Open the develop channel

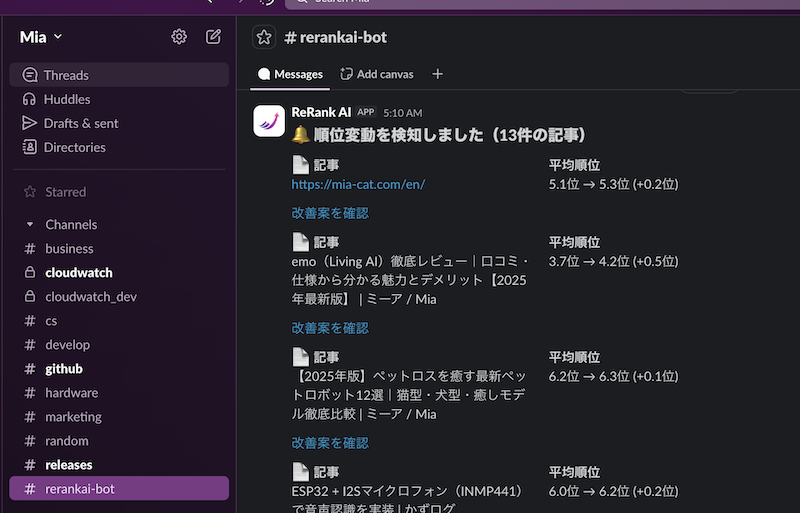click(119, 345)
